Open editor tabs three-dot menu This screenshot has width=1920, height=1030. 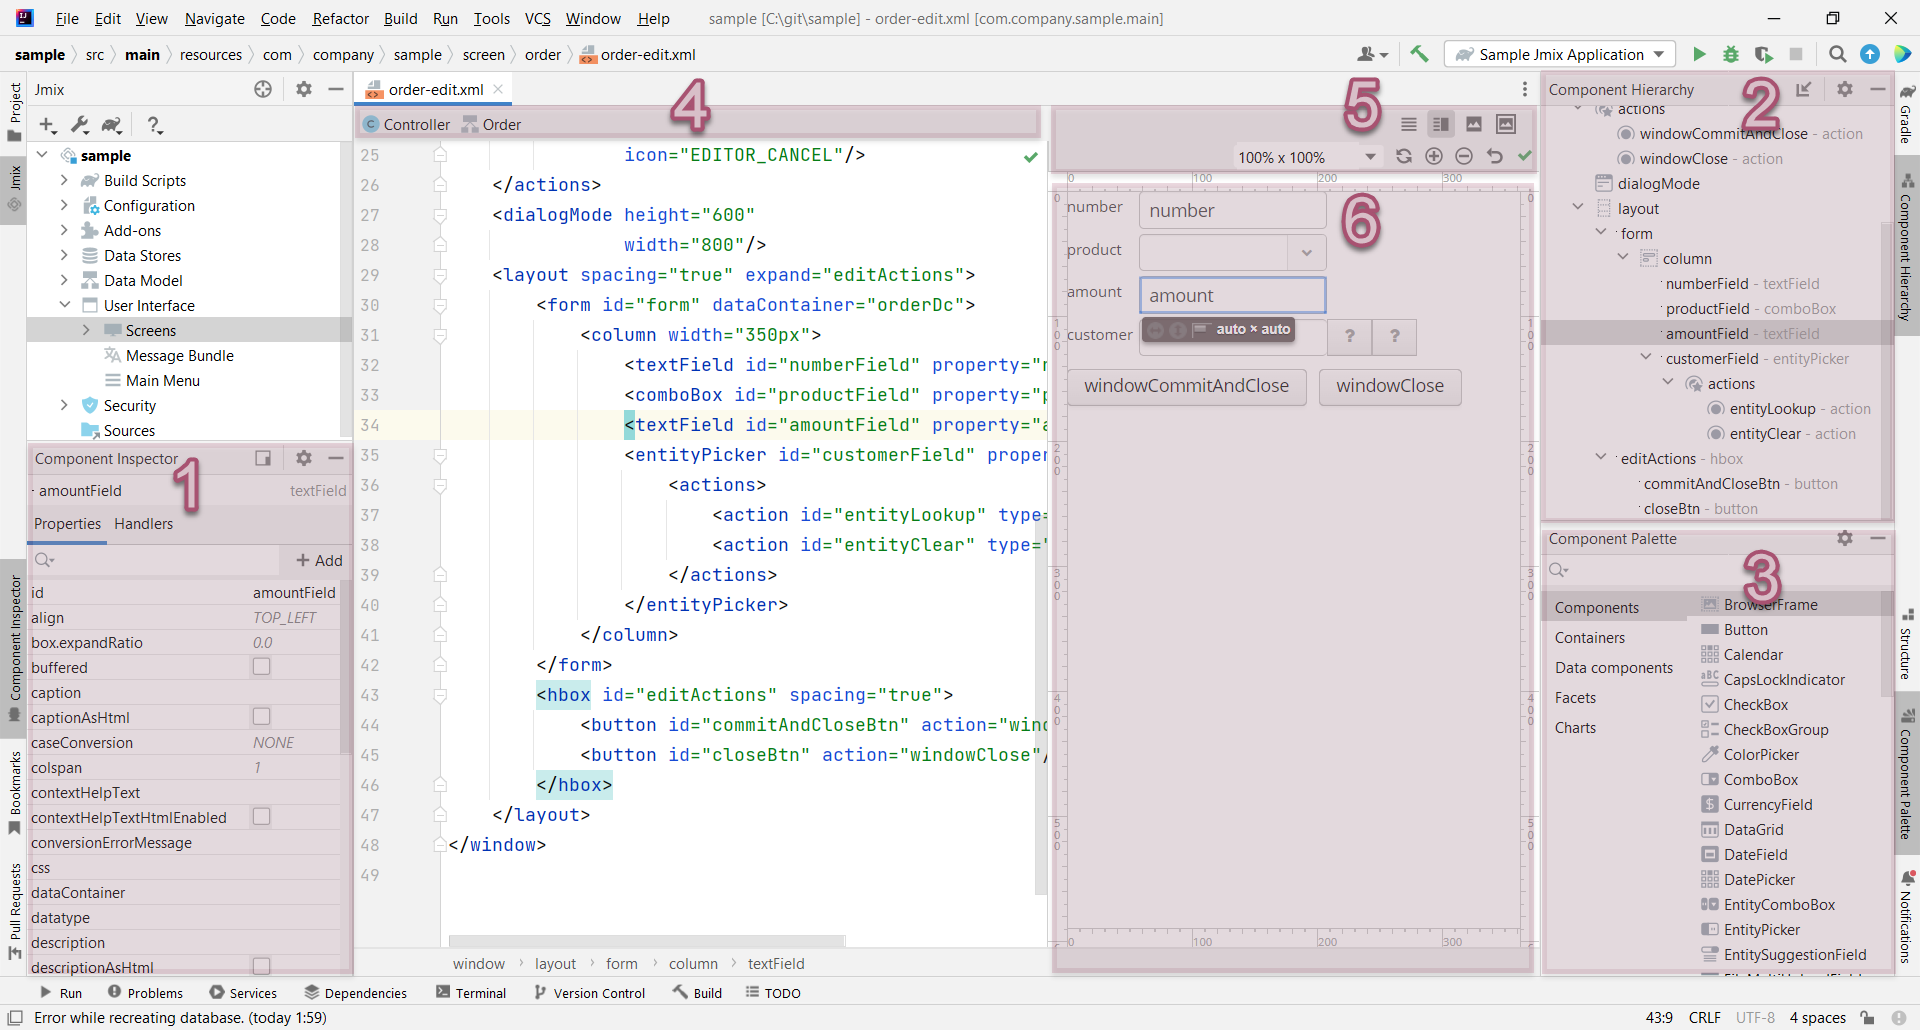pyautogui.click(x=1525, y=89)
